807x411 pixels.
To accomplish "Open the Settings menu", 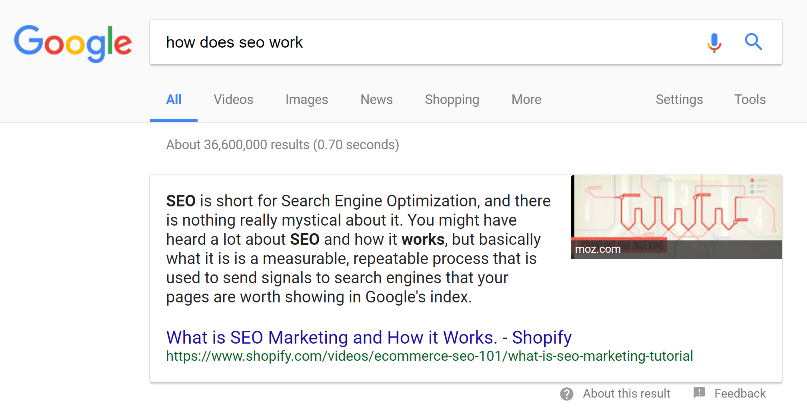I will (679, 99).
